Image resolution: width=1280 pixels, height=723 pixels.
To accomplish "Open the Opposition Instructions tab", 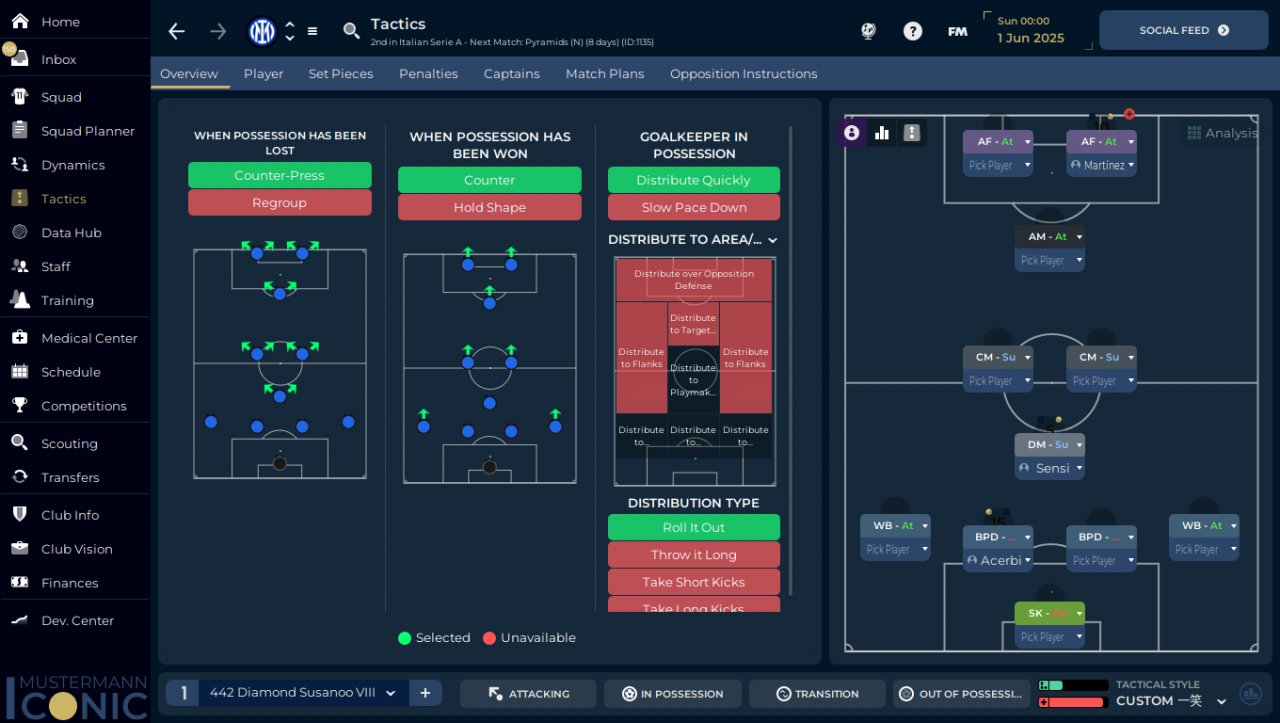I will [744, 74].
